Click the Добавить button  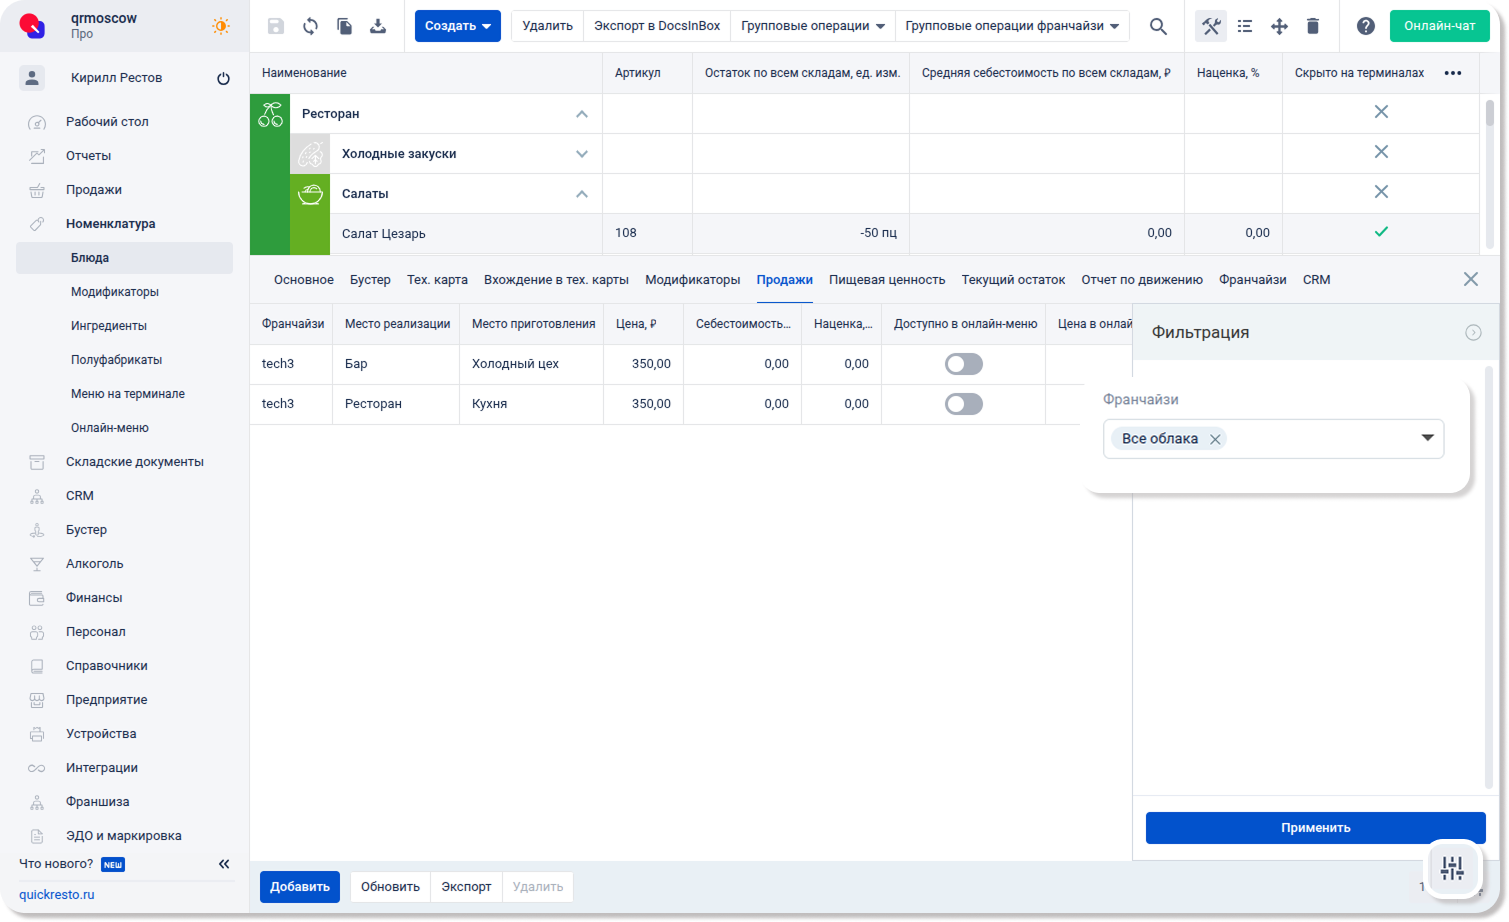pyautogui.click(x=299, y=887)
